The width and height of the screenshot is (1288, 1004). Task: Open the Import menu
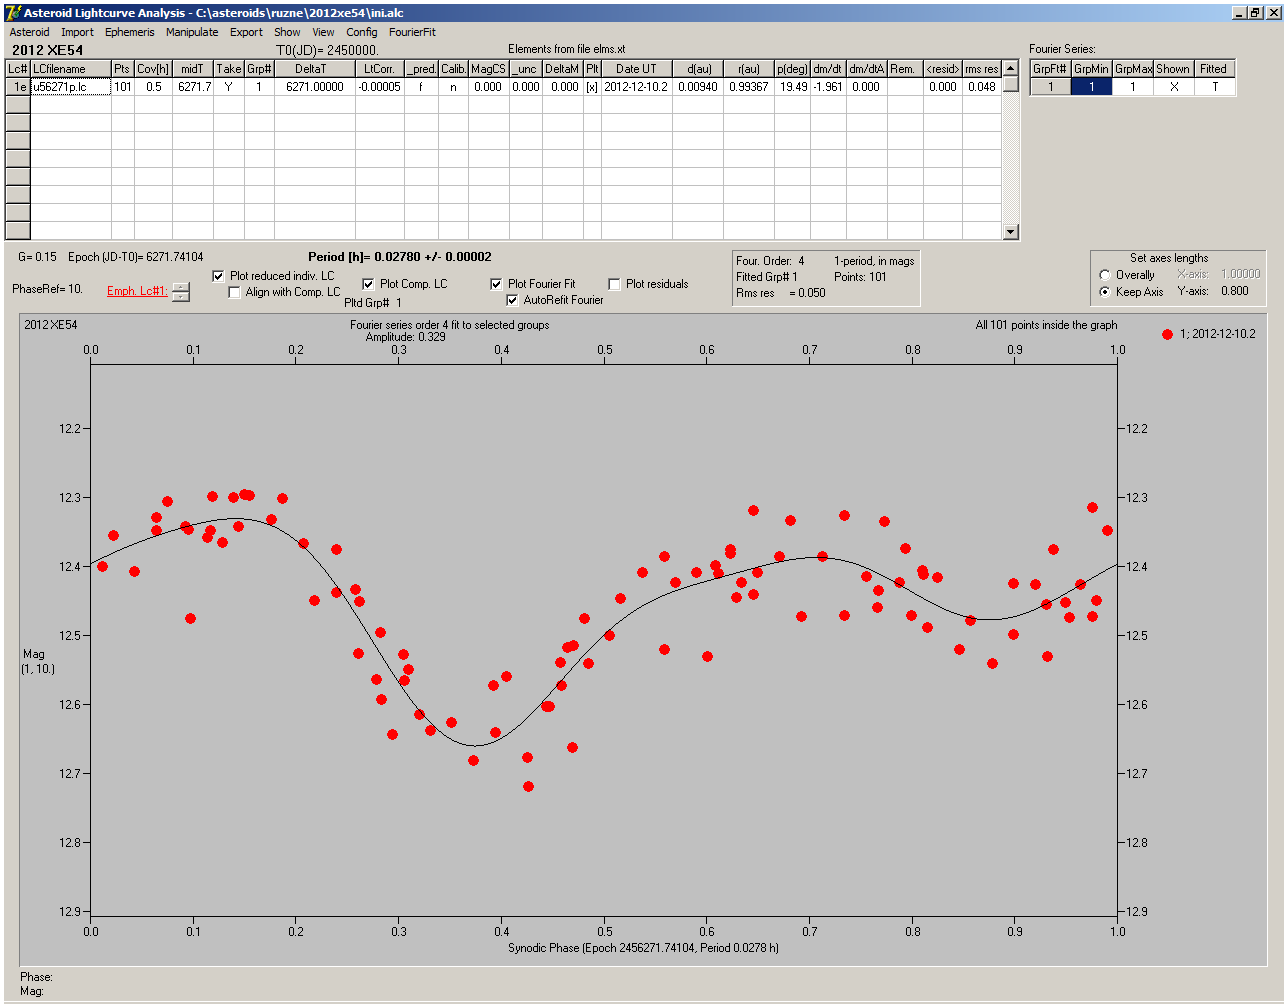pyautogui.click(x=77, y=32)
